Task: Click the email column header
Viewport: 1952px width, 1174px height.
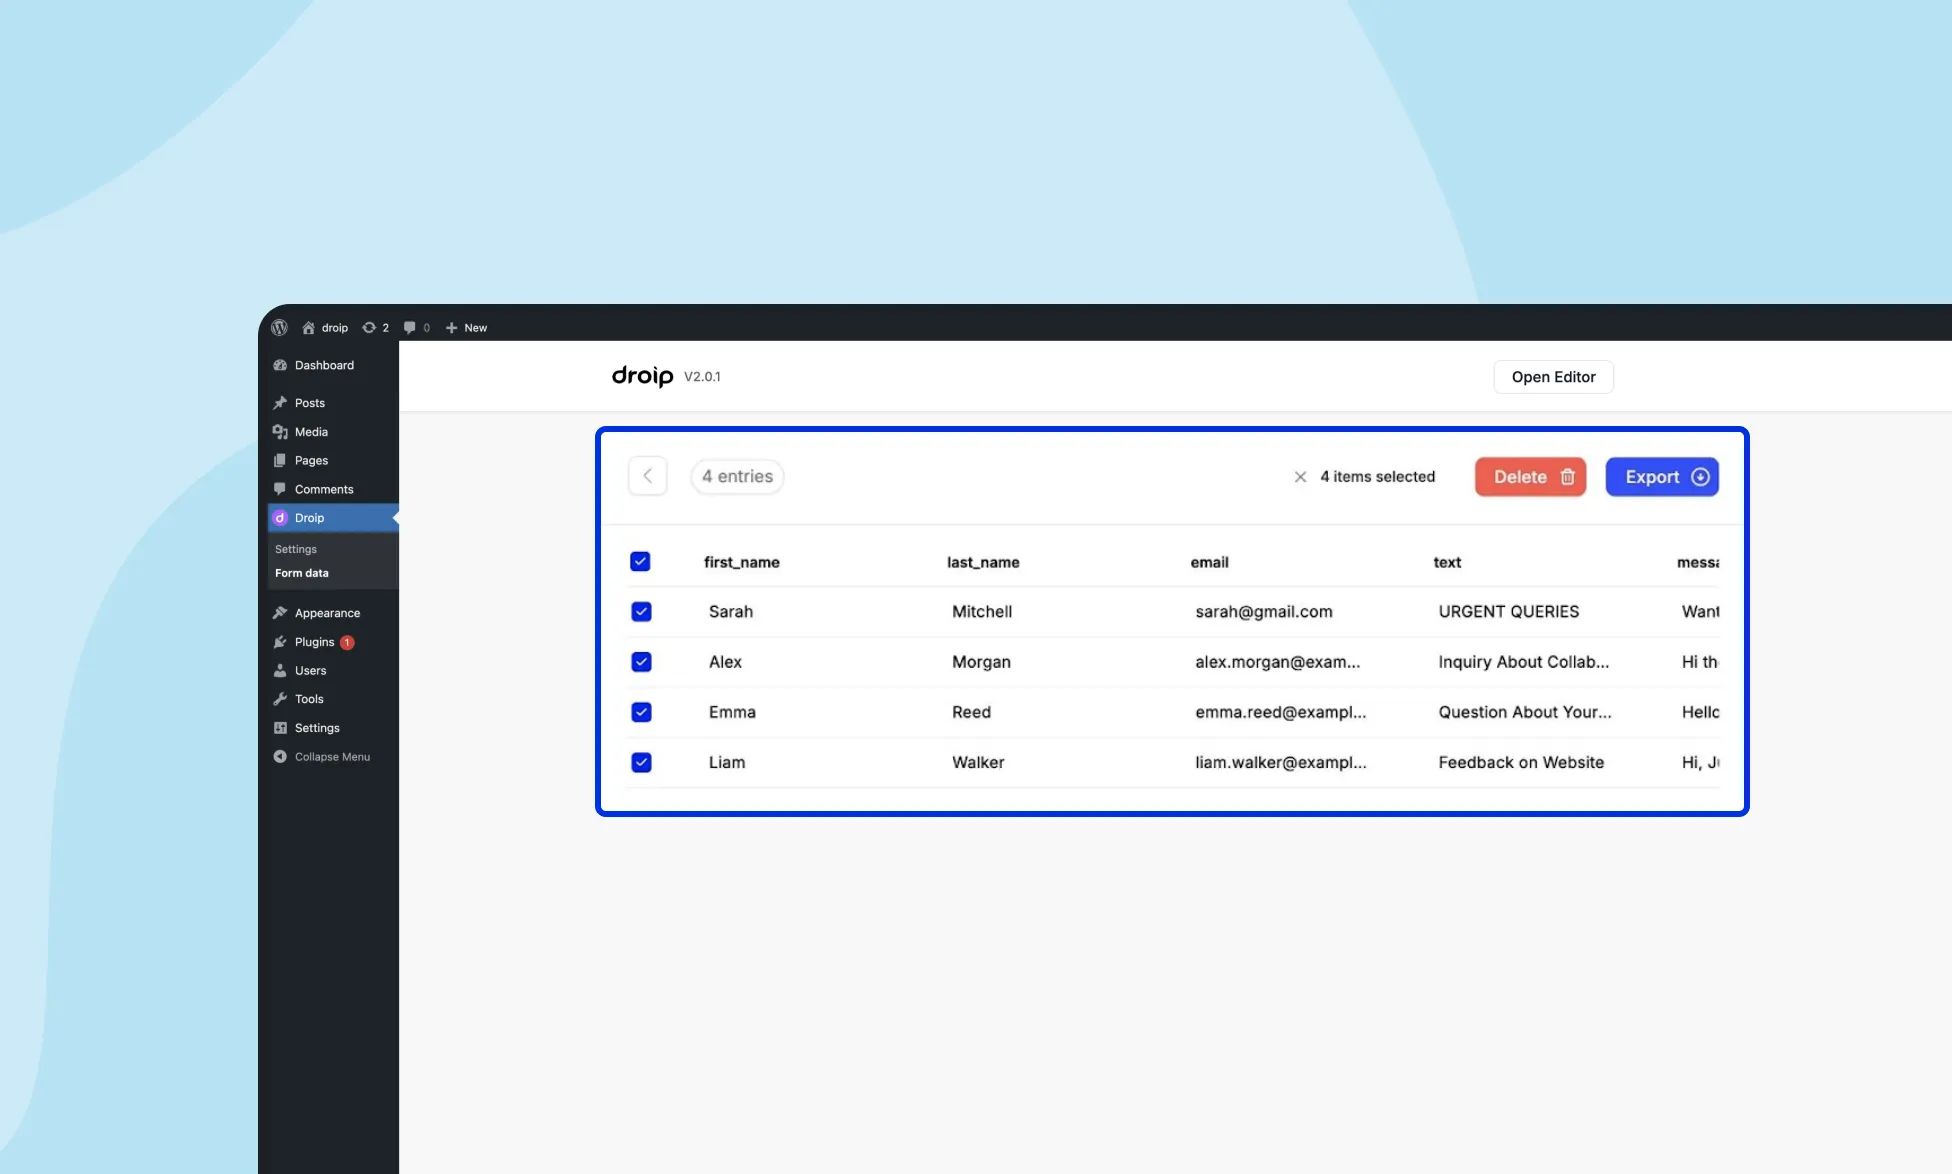Action: 1209,562
